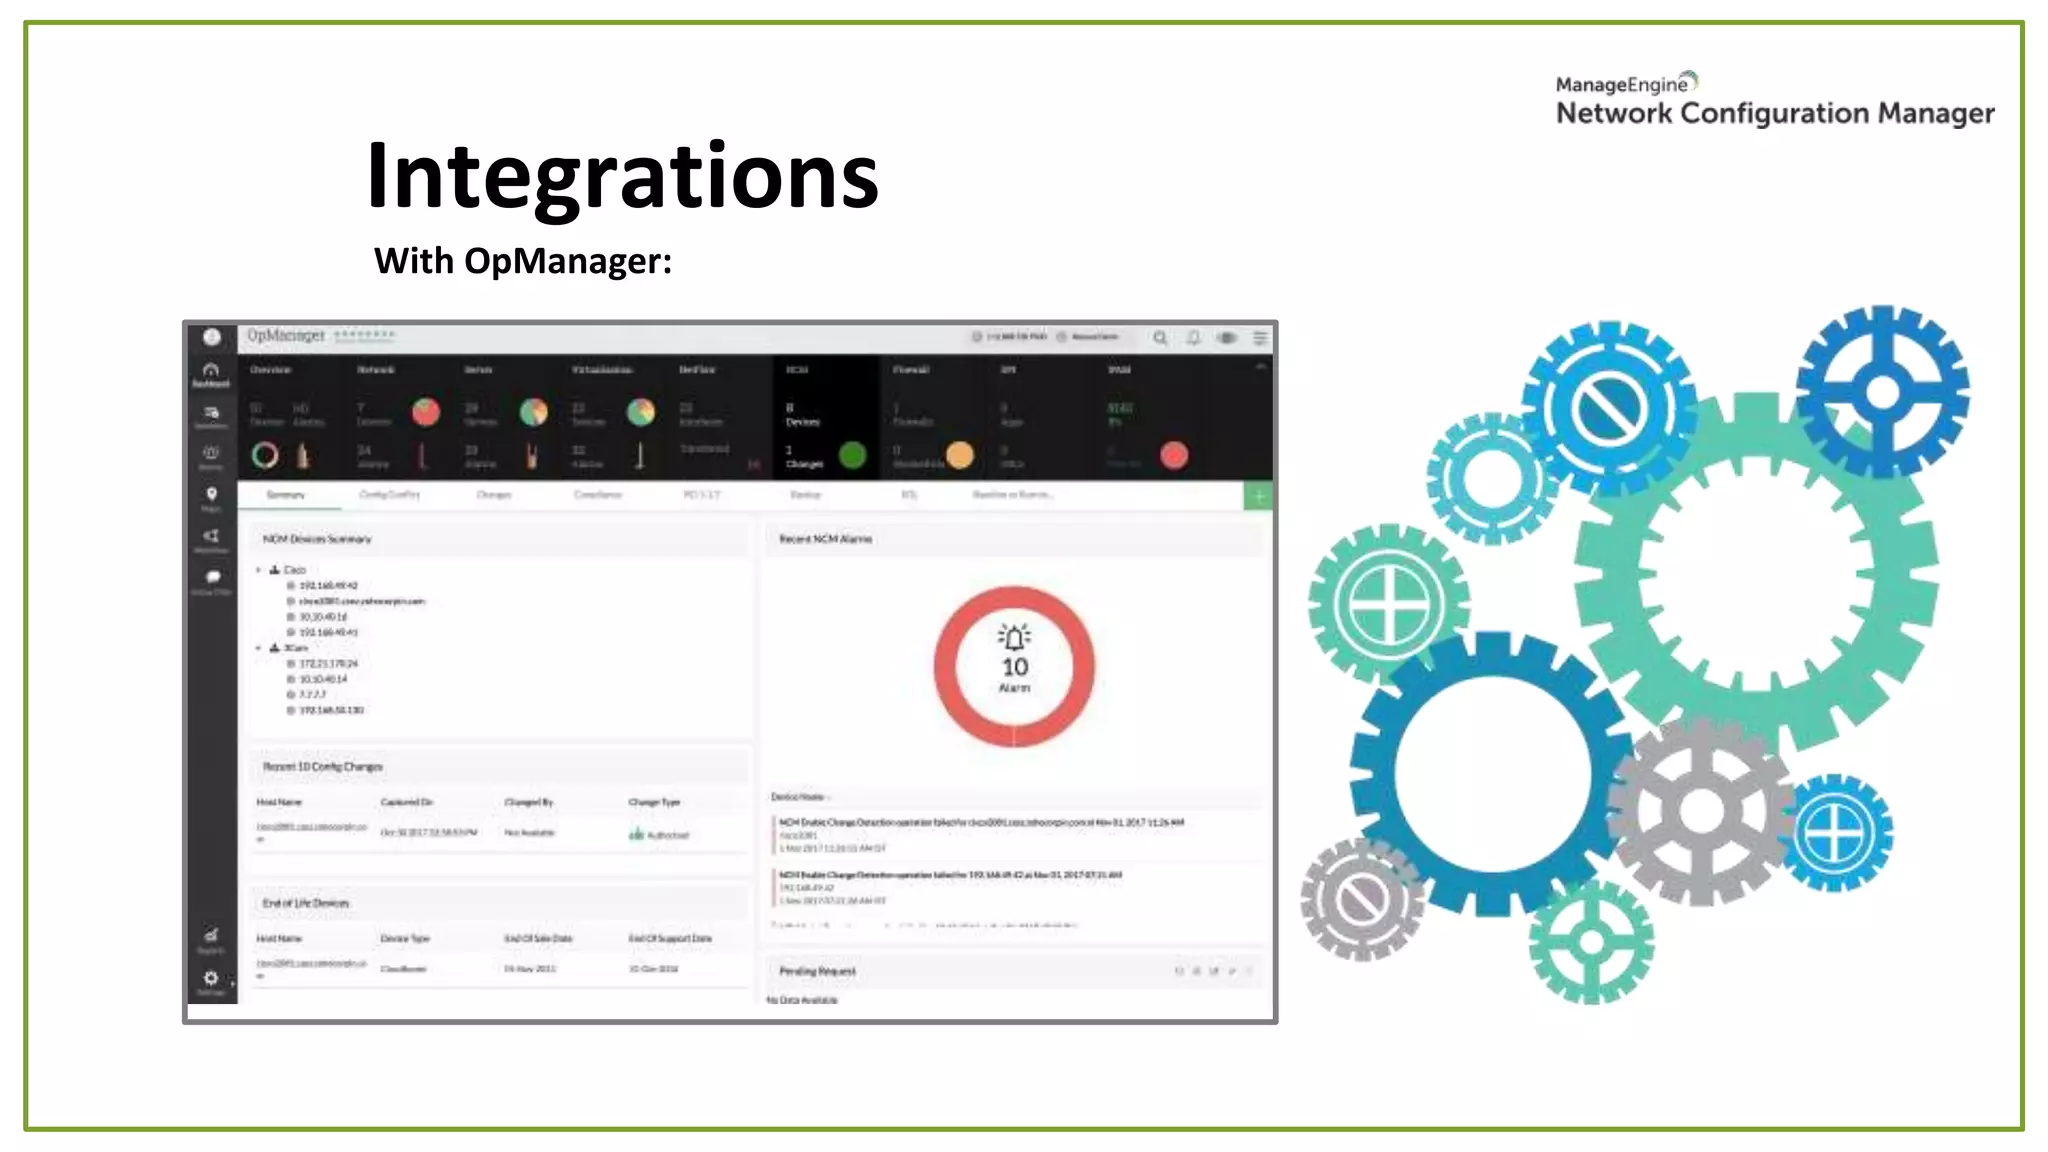
Task: Click the End Of Sale Date column header
Action: pos(538,939)
